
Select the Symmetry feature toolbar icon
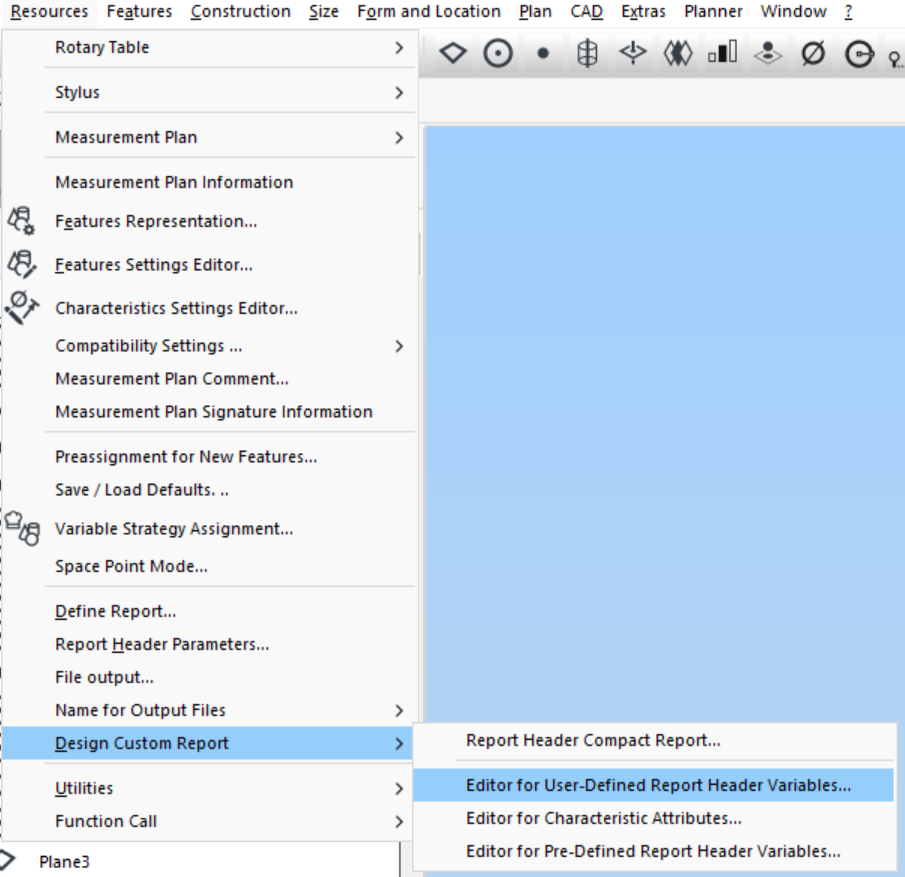coord(678,54)
